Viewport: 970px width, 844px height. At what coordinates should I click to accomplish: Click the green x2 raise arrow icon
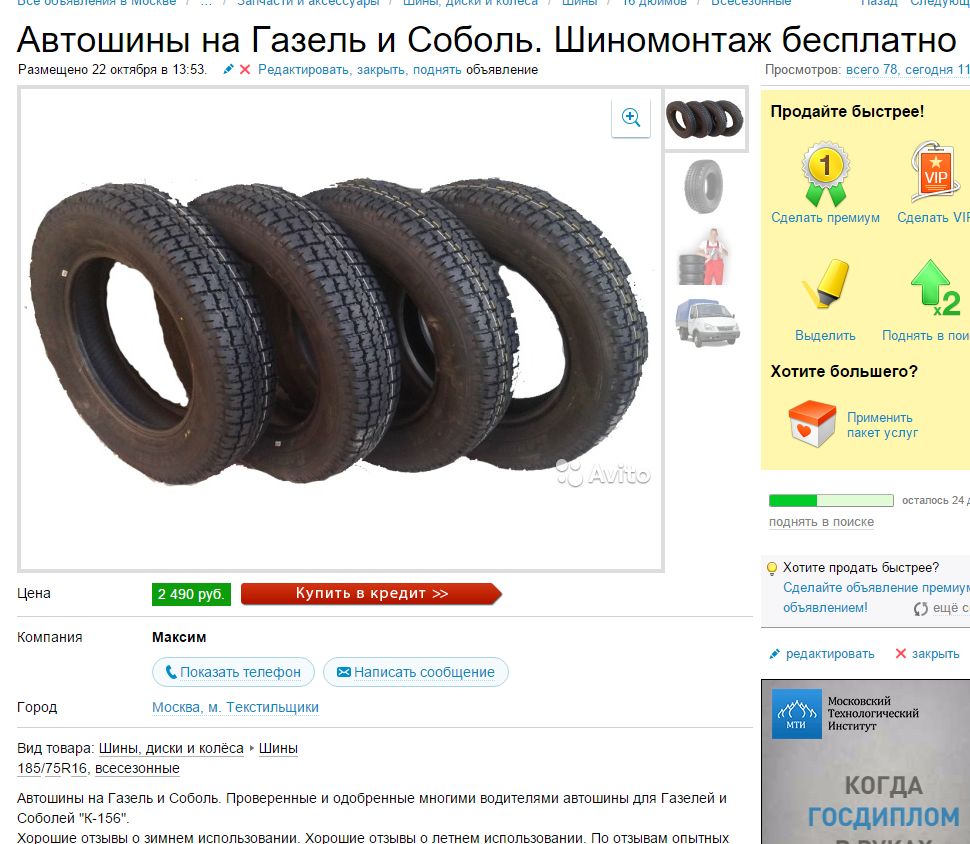click(935, 288)
